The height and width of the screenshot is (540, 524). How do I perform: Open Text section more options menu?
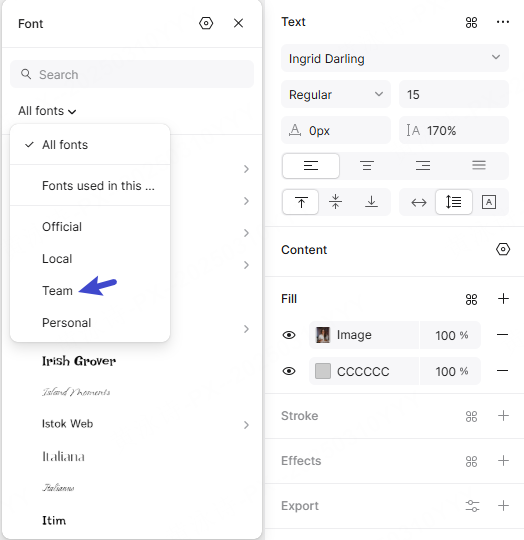tap(503, 22)
